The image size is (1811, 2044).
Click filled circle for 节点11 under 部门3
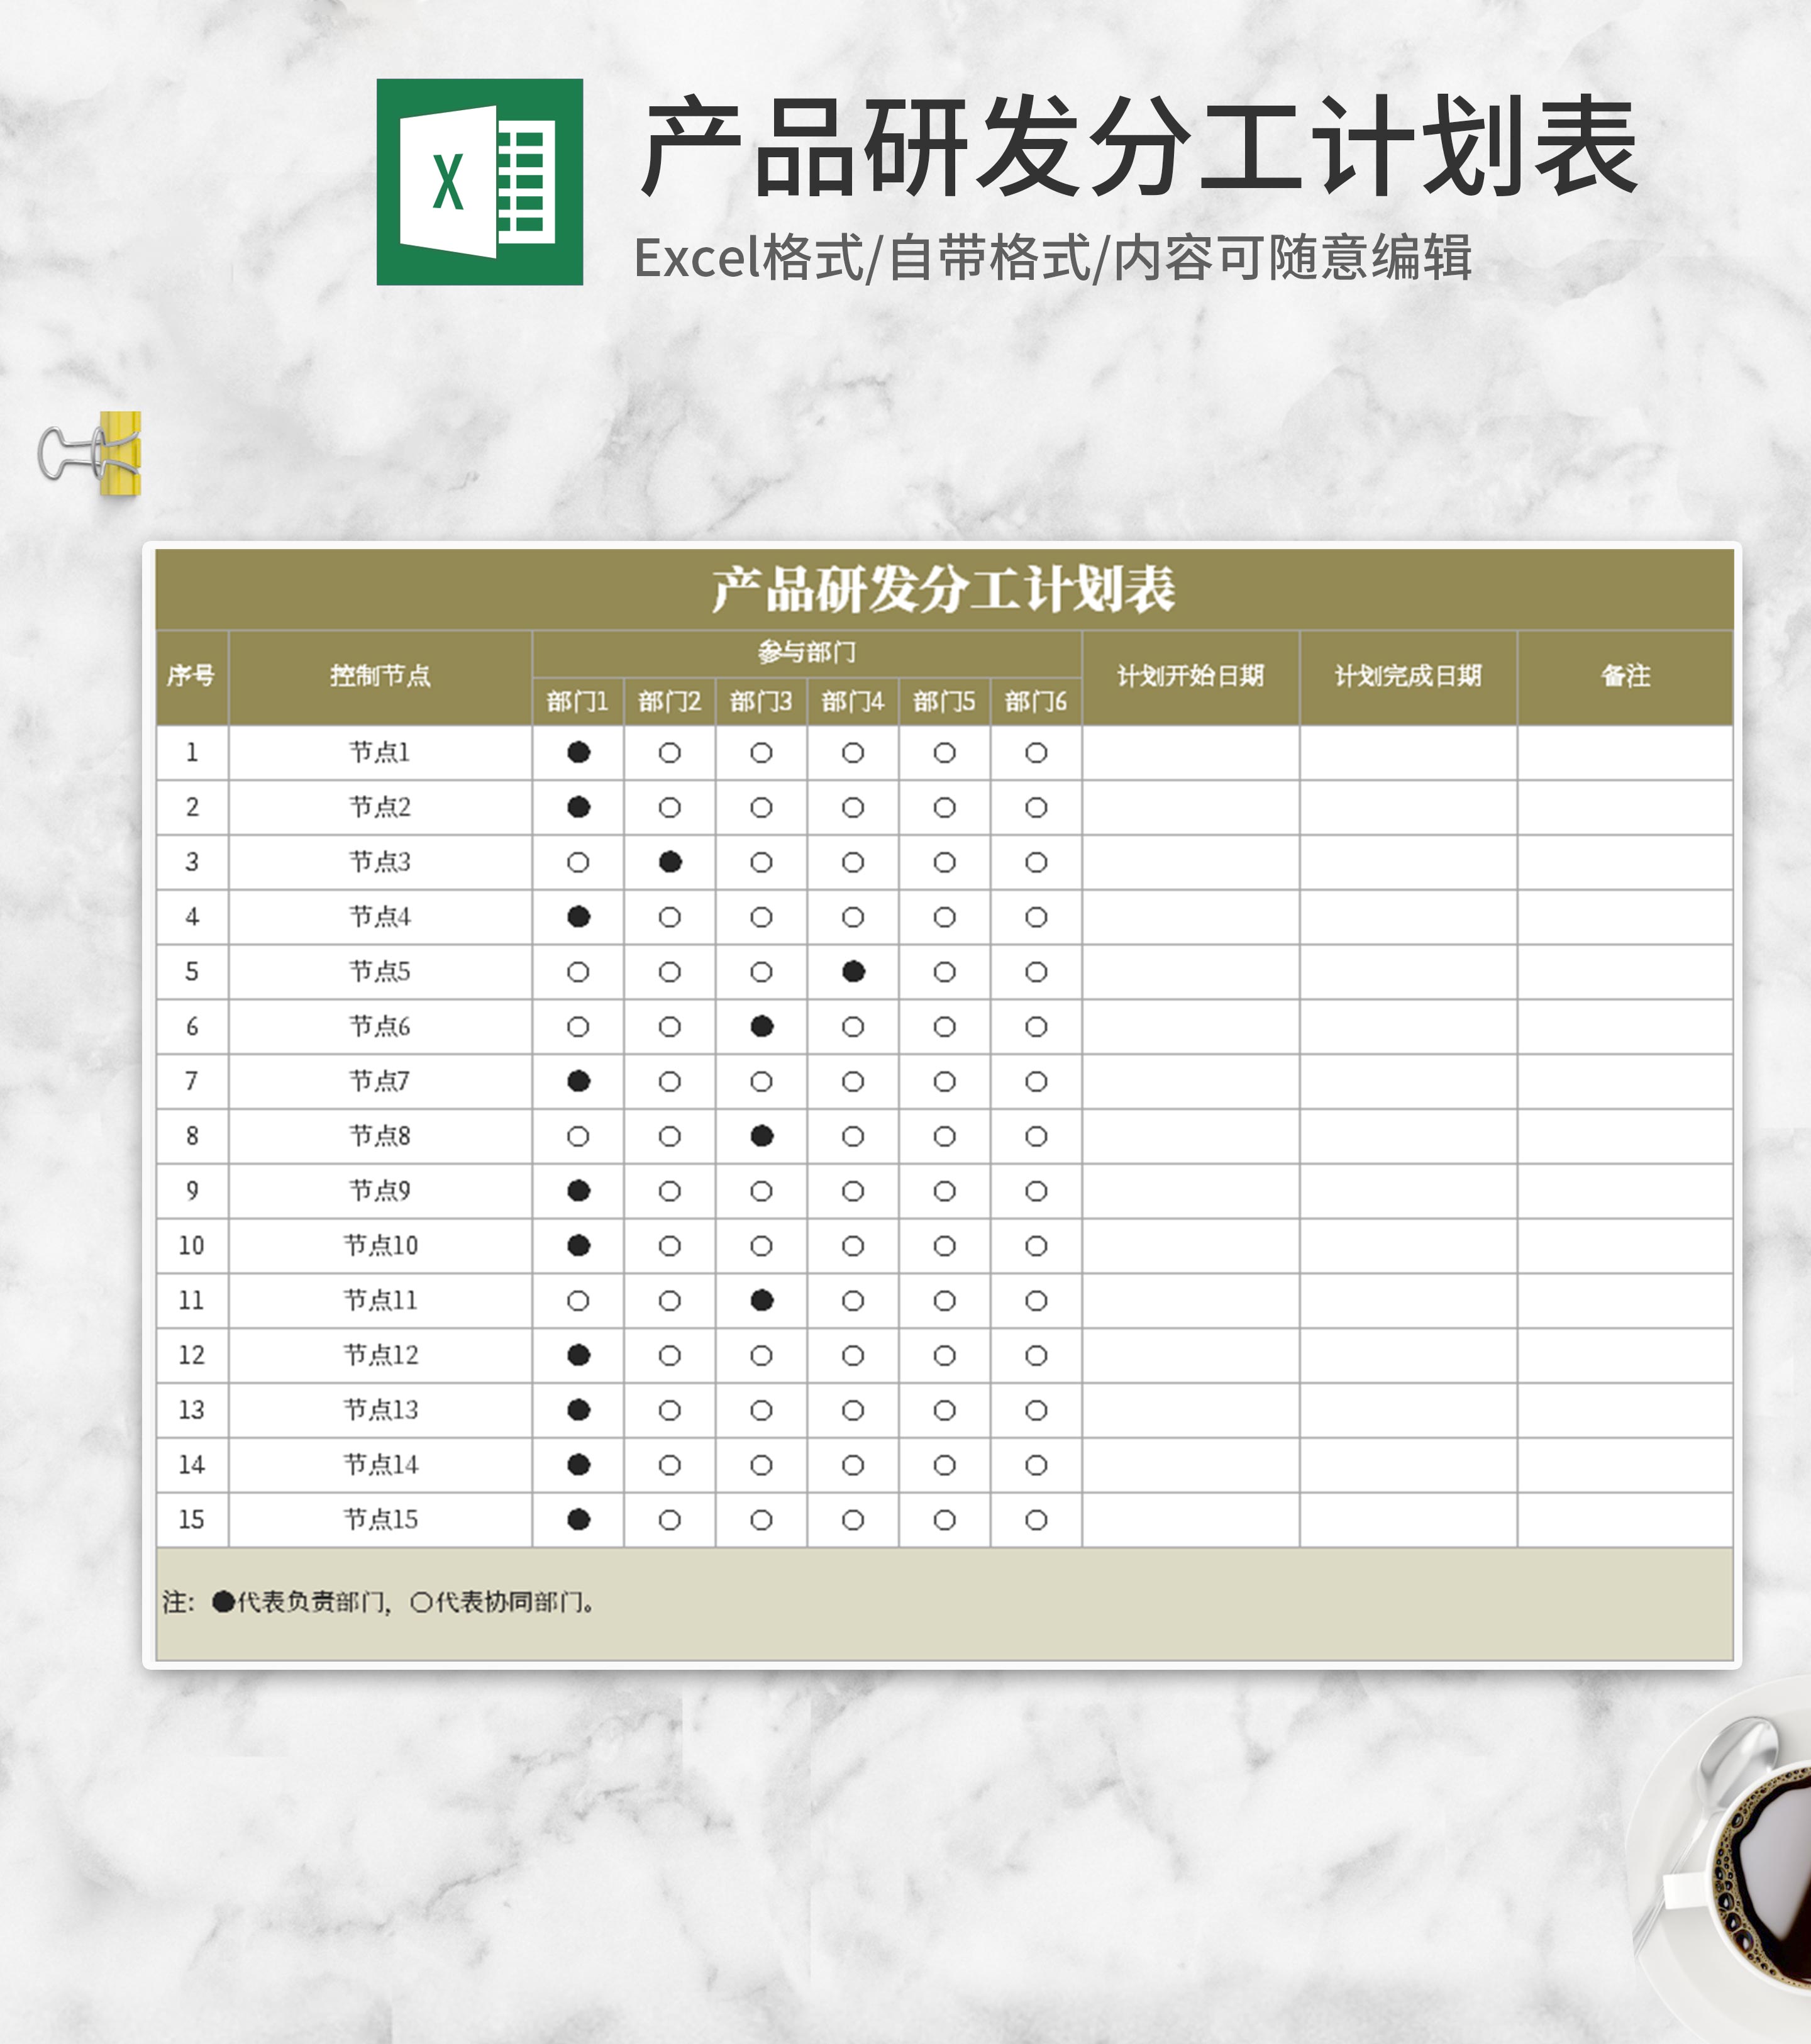point(761,1300)
